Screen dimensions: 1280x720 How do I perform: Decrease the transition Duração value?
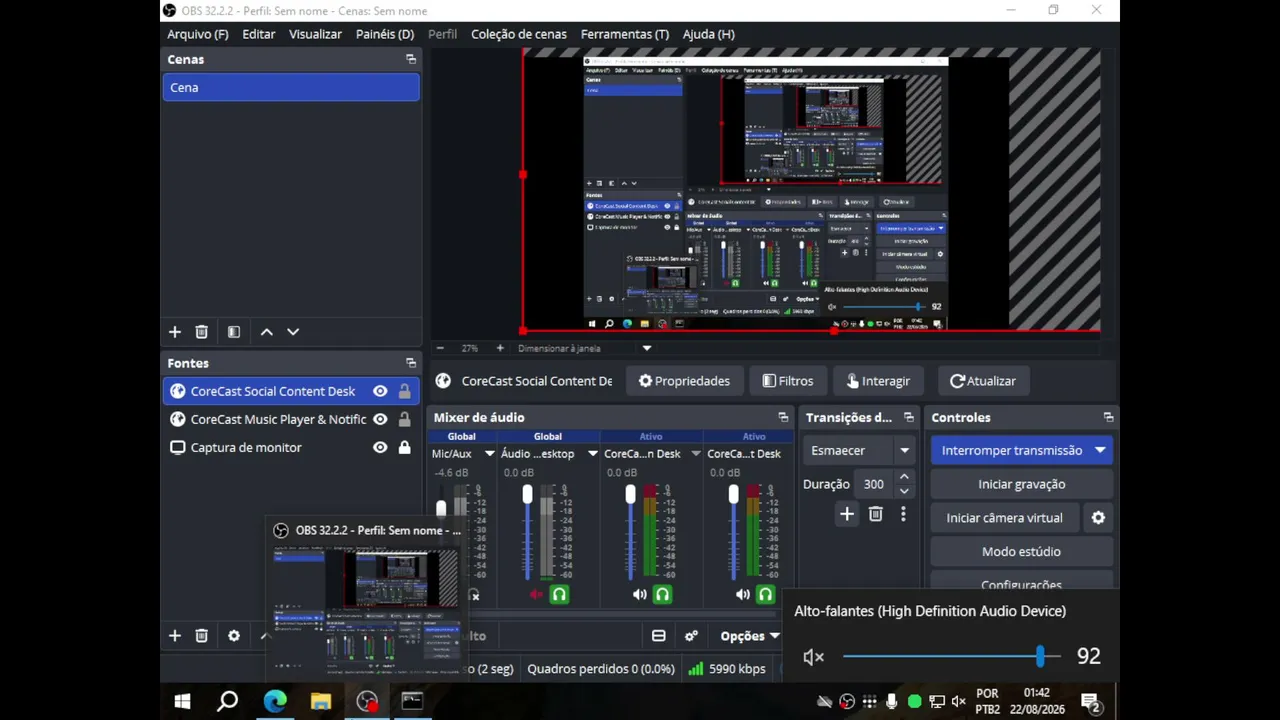pyautogui.click(x=904, y=491)
